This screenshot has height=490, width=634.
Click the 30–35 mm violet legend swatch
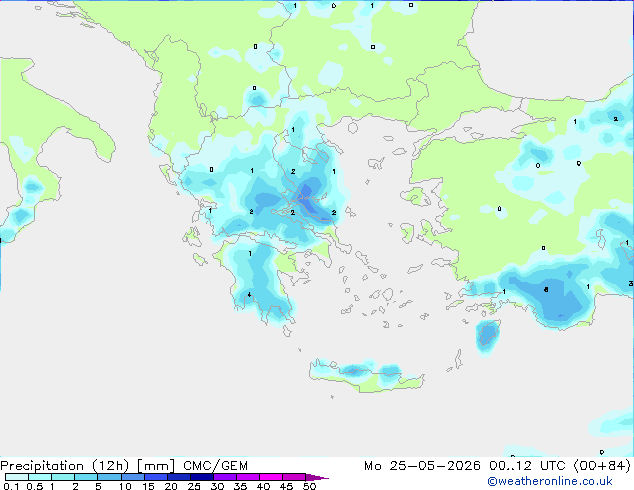[225, 477]
